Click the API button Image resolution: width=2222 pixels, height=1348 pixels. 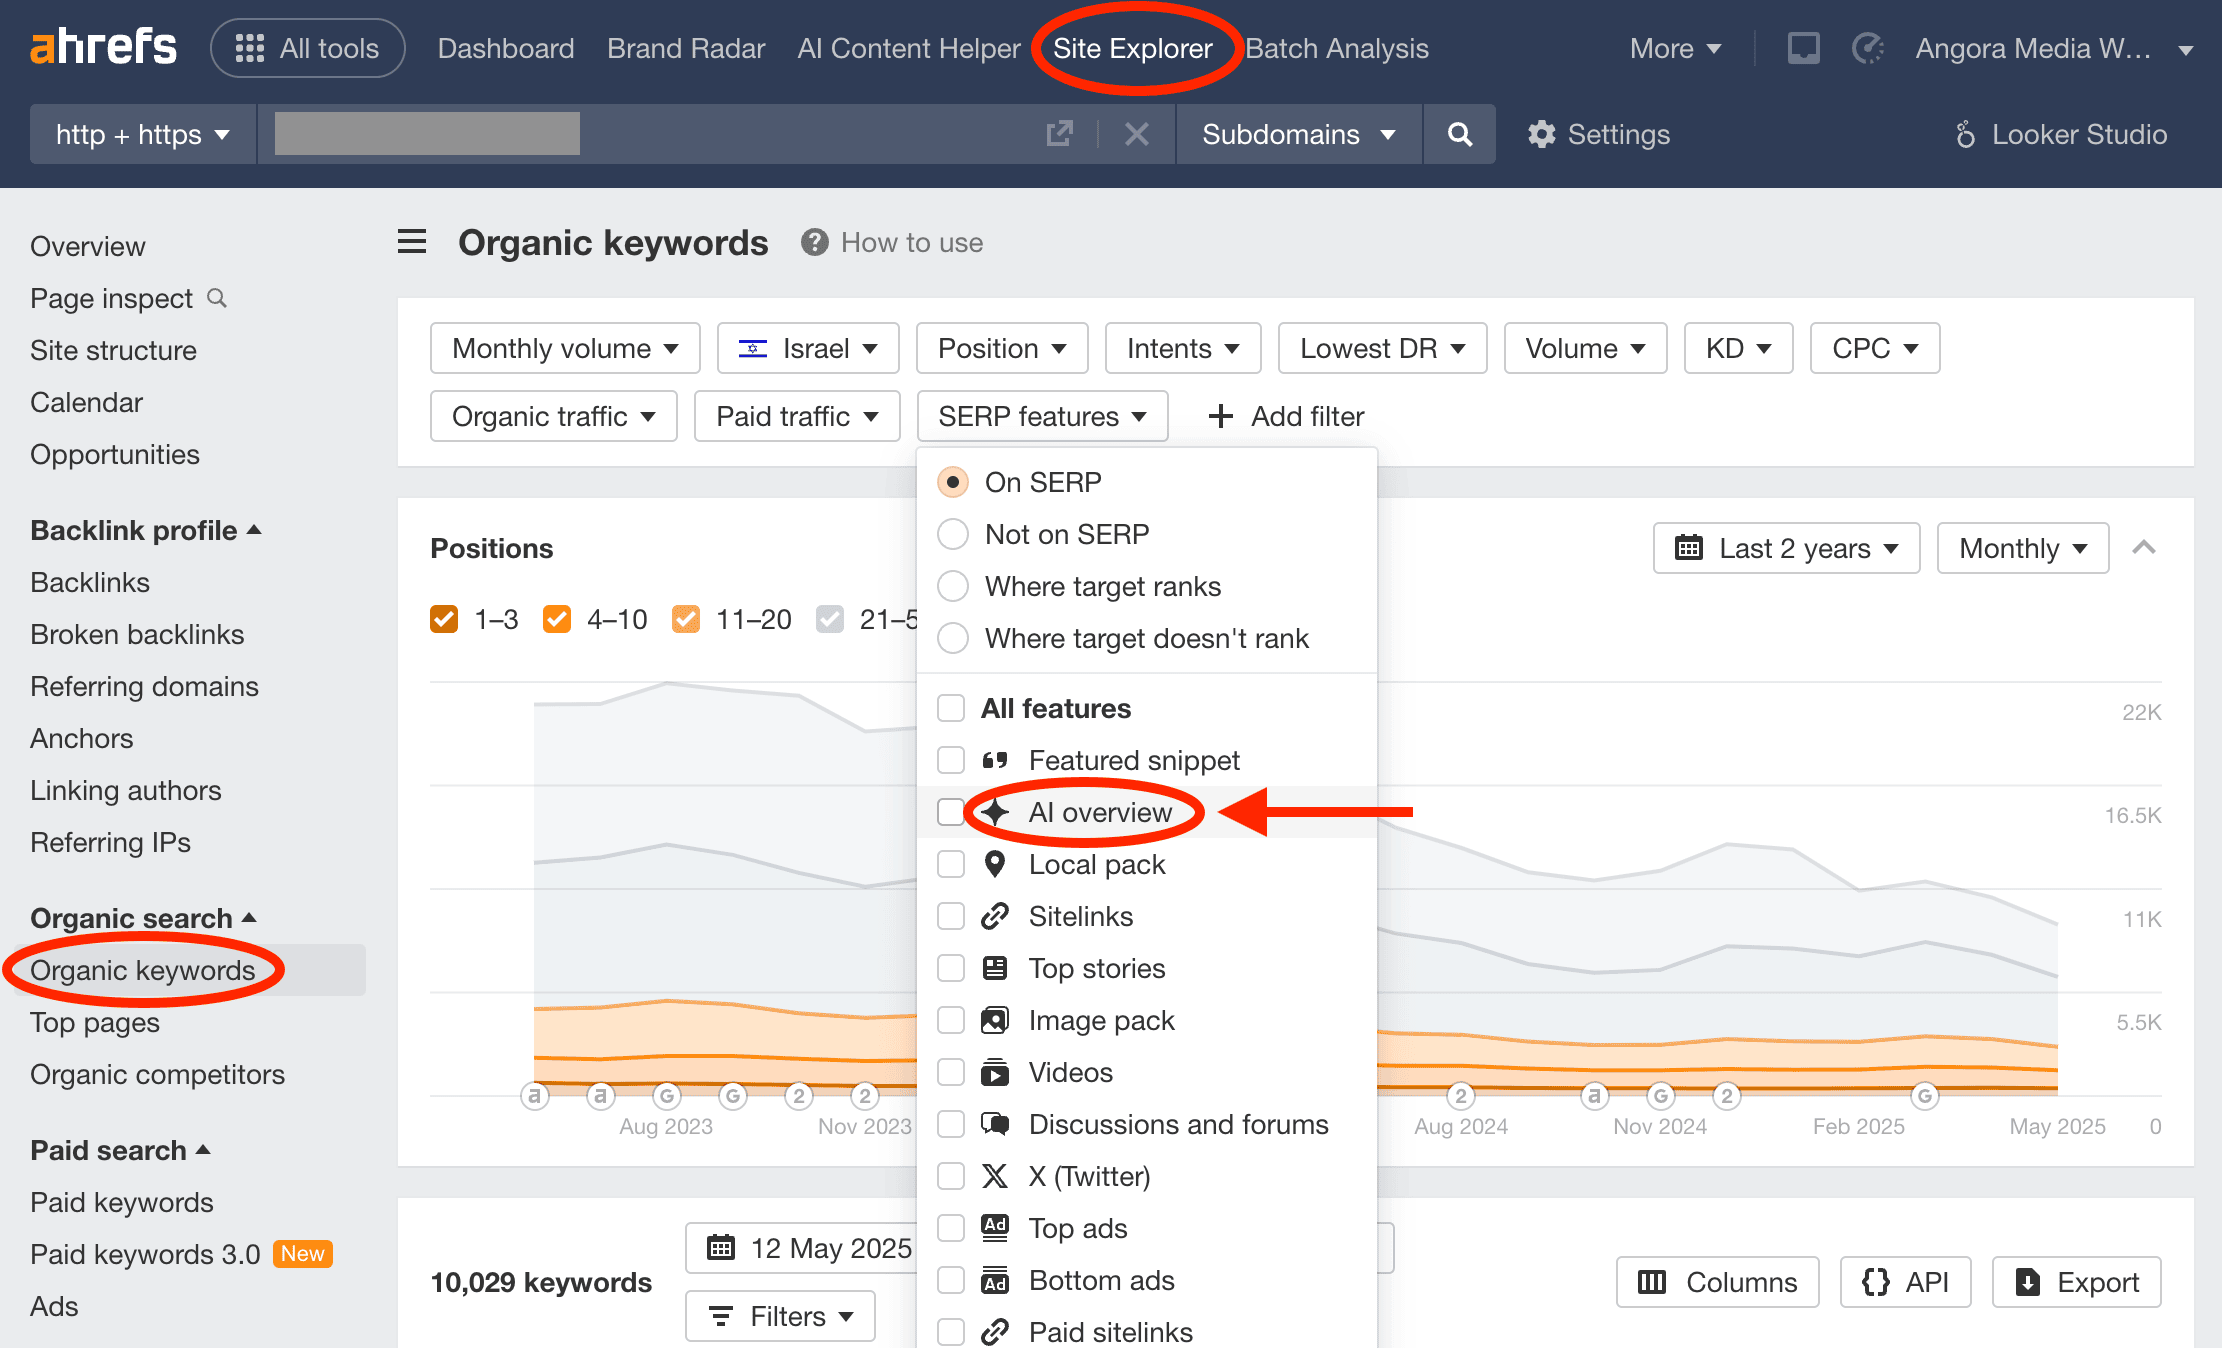click(1905, 1282)
